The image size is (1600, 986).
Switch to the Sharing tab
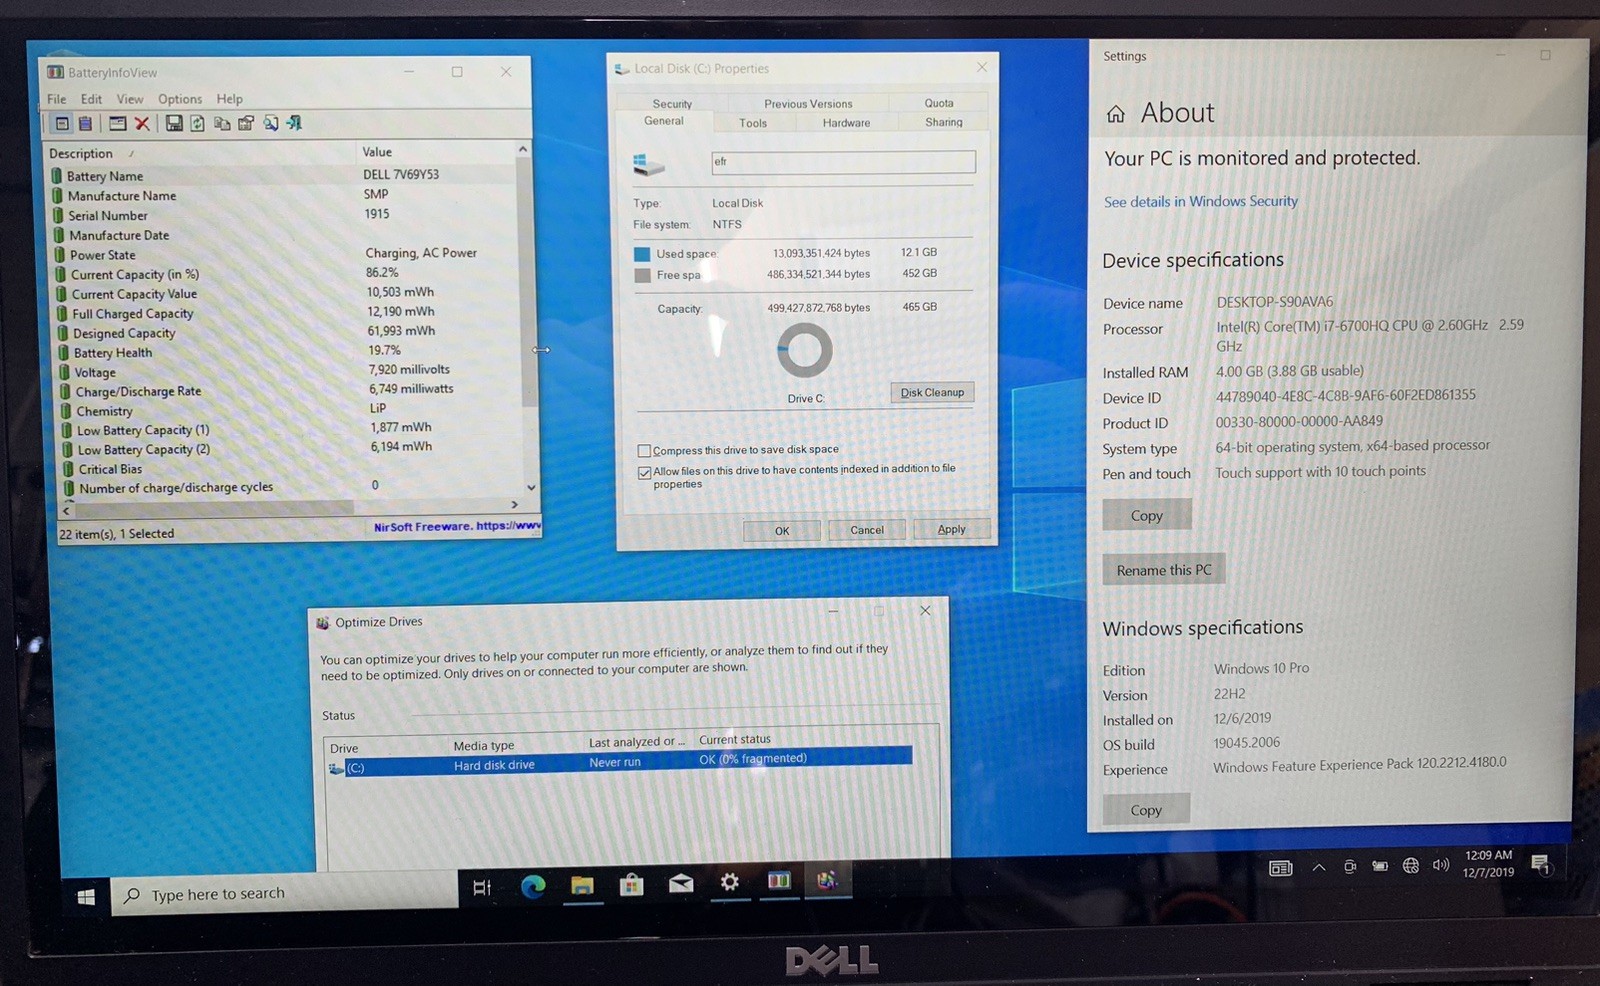(x=943, y=122)
